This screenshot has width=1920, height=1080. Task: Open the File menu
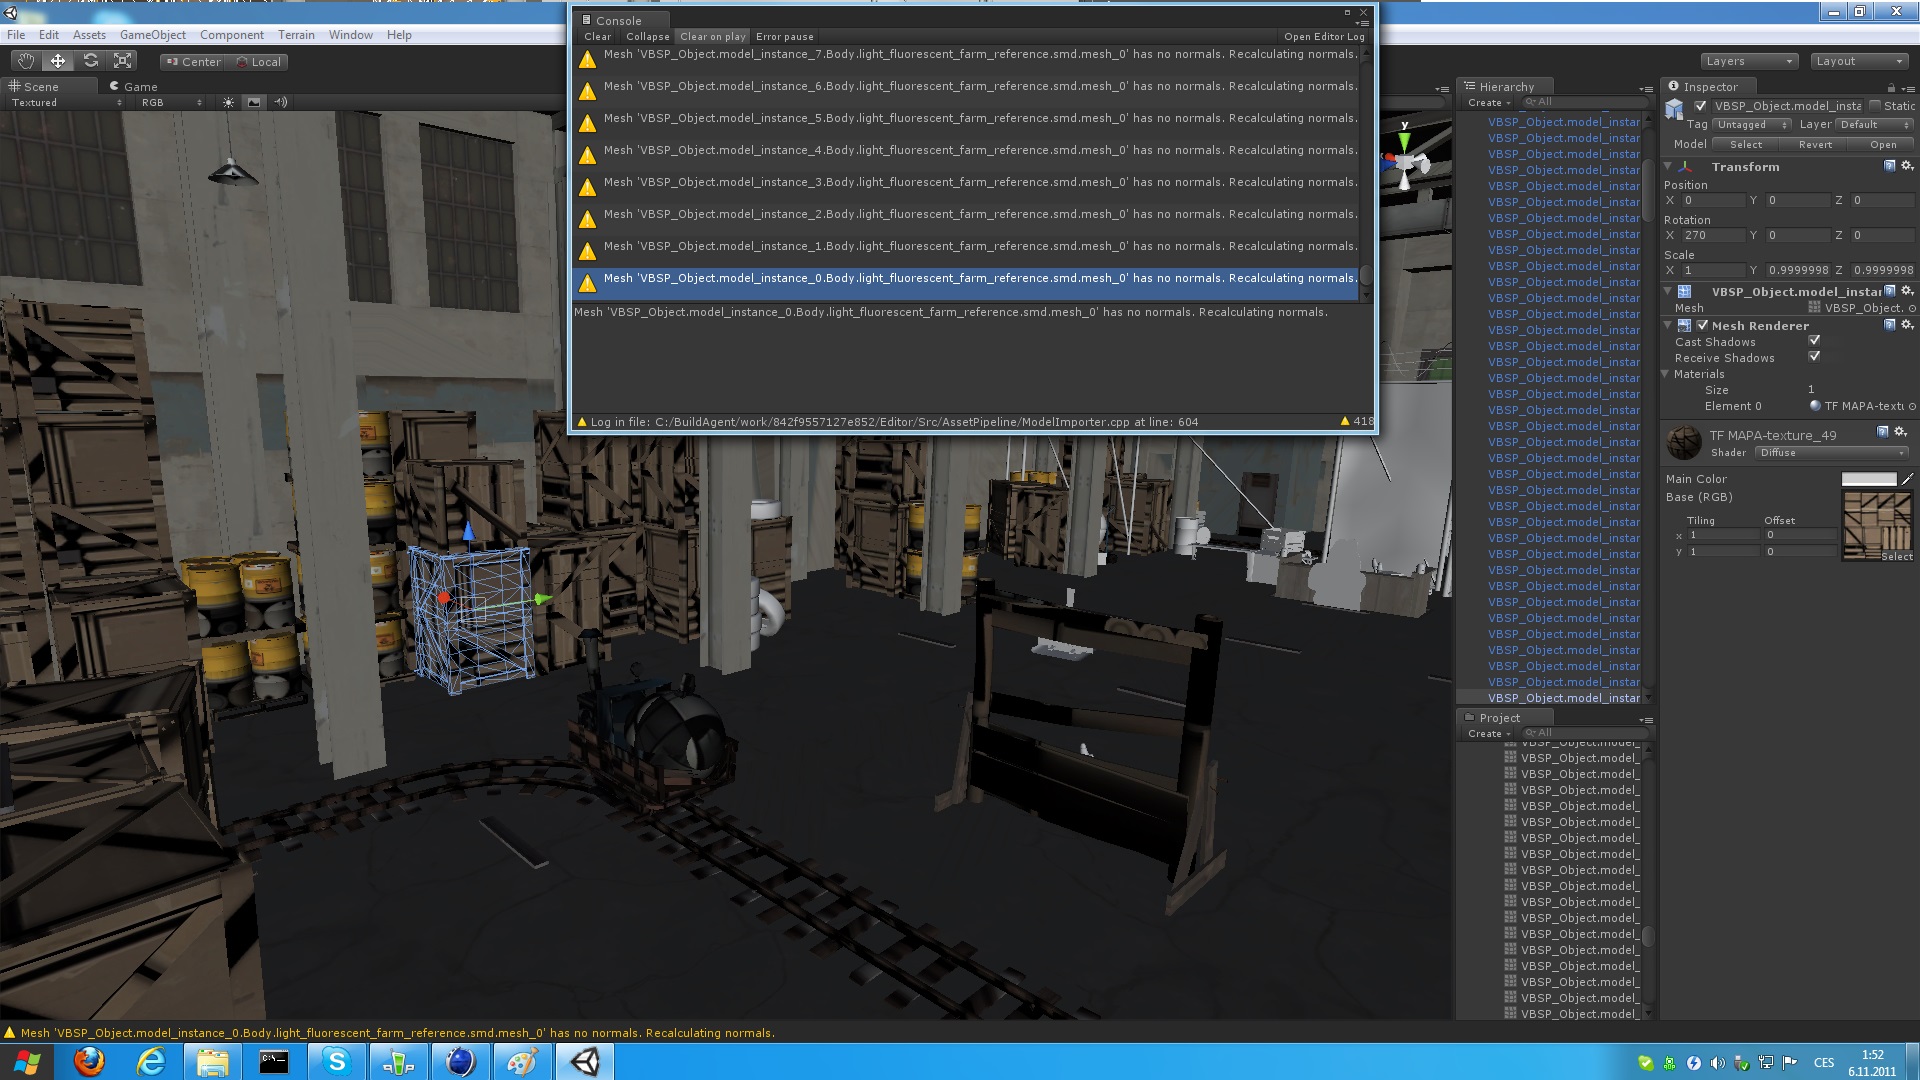17,35
